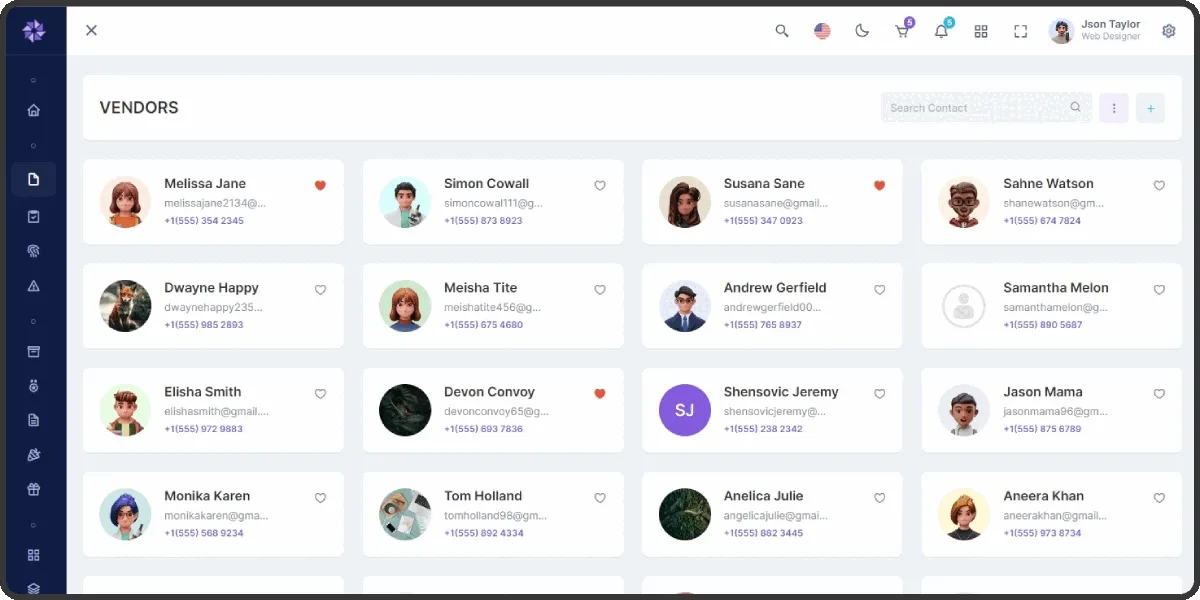Viewport: 1200px width, 600px height.
Task: Favorite Jason Mama with heart
Action: click(1159, 394)
